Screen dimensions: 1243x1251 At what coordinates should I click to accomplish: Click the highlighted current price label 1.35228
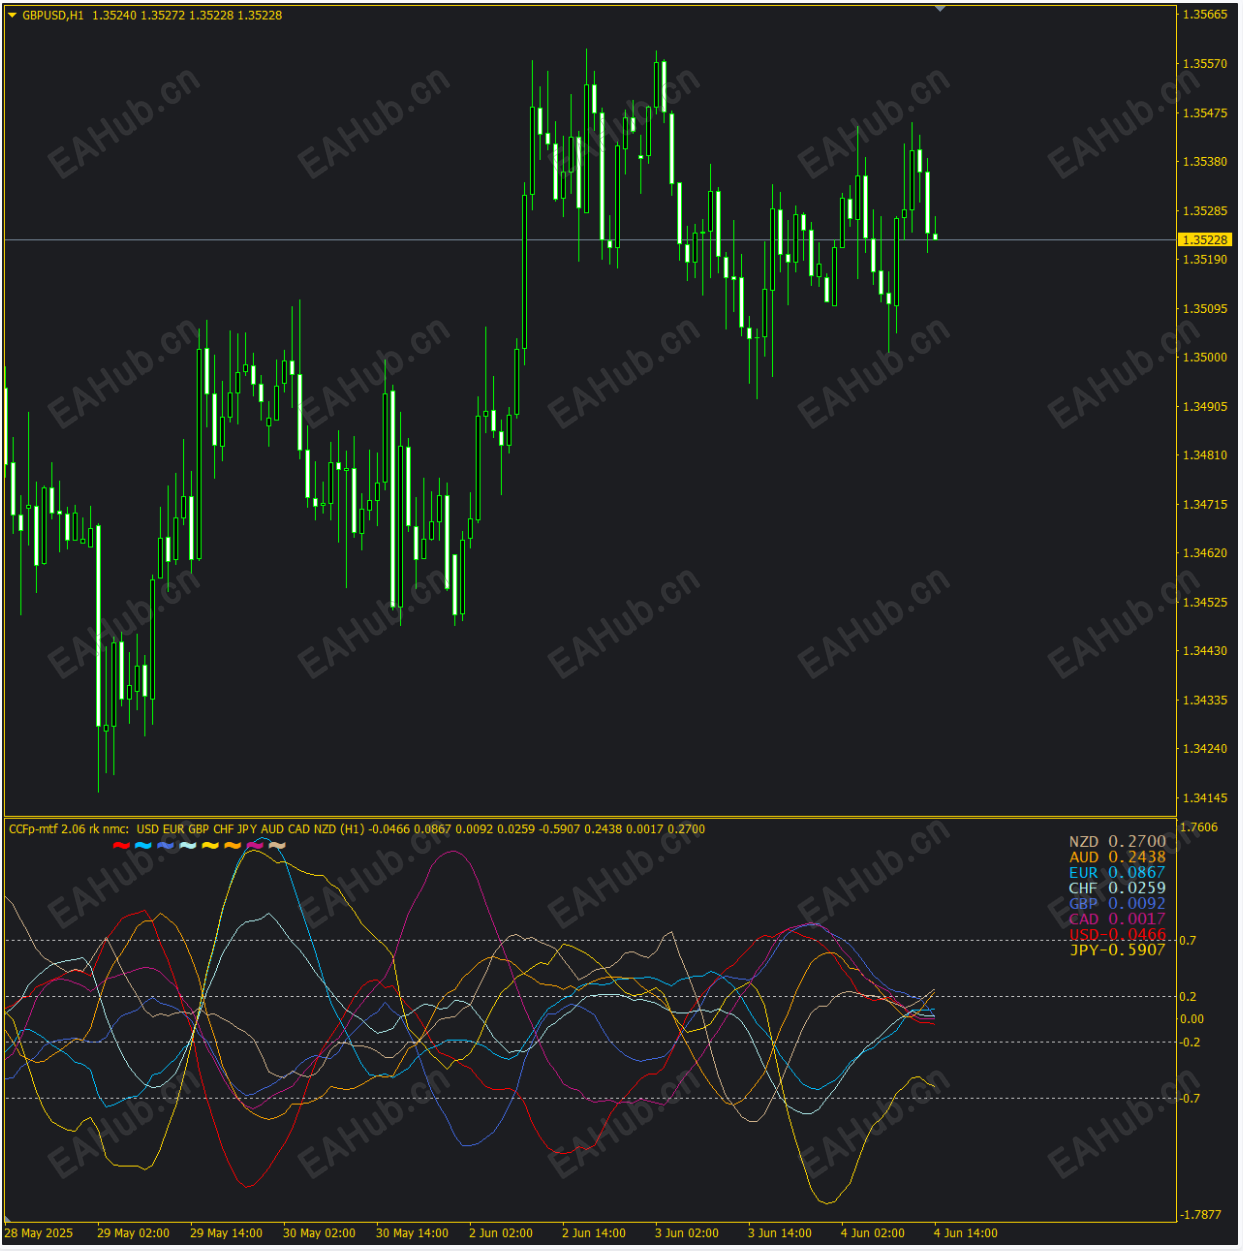[1205, 240]
